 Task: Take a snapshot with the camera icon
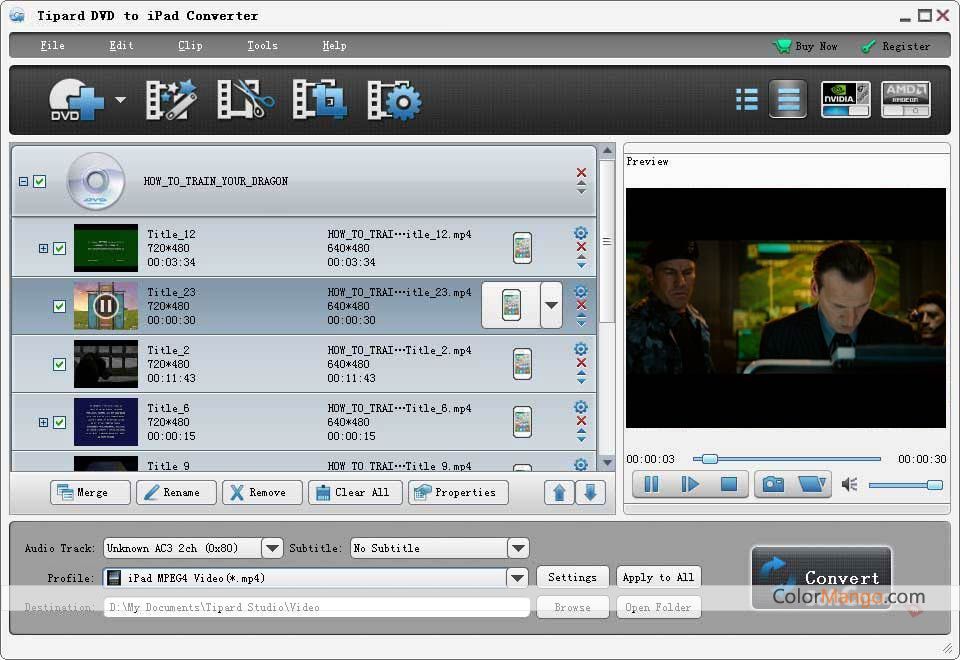tap(773, 484)
